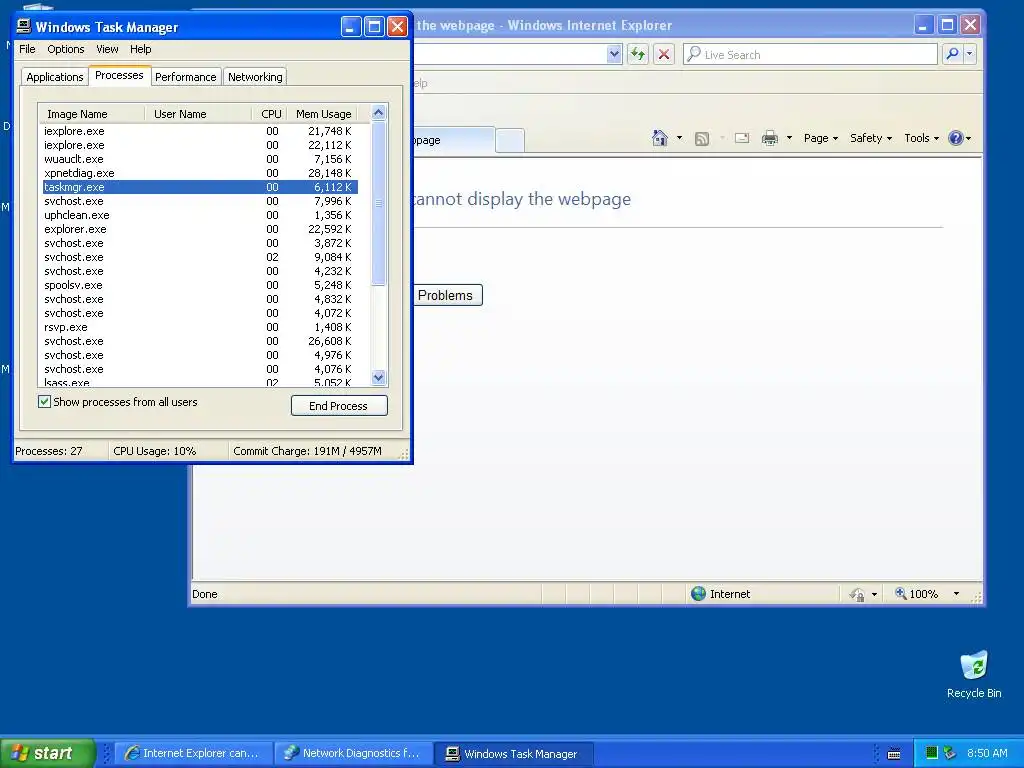Viewport: 1024px width, 768px height.
Task: Open Task Manager View menu
Action: click(x=107, y=49)
